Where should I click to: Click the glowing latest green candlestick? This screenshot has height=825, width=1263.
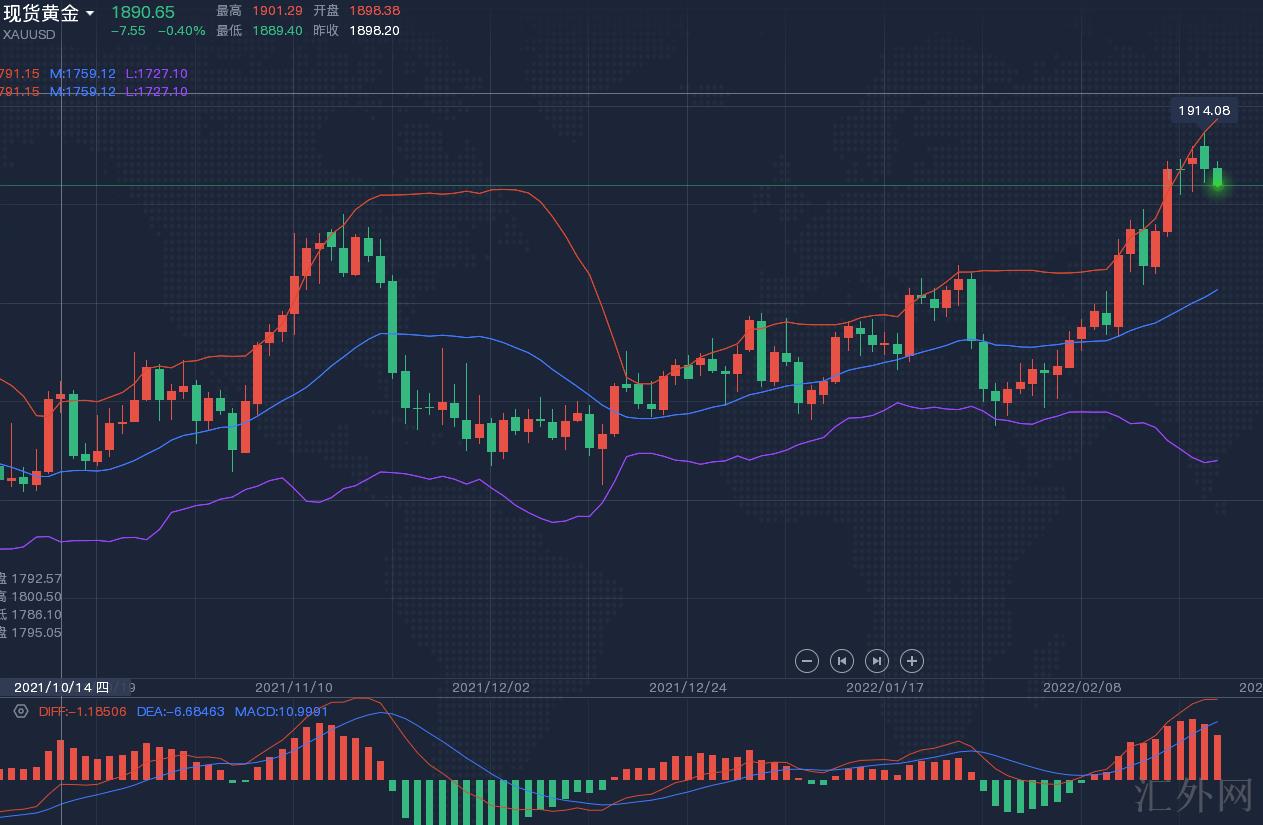click(1217, 179)
